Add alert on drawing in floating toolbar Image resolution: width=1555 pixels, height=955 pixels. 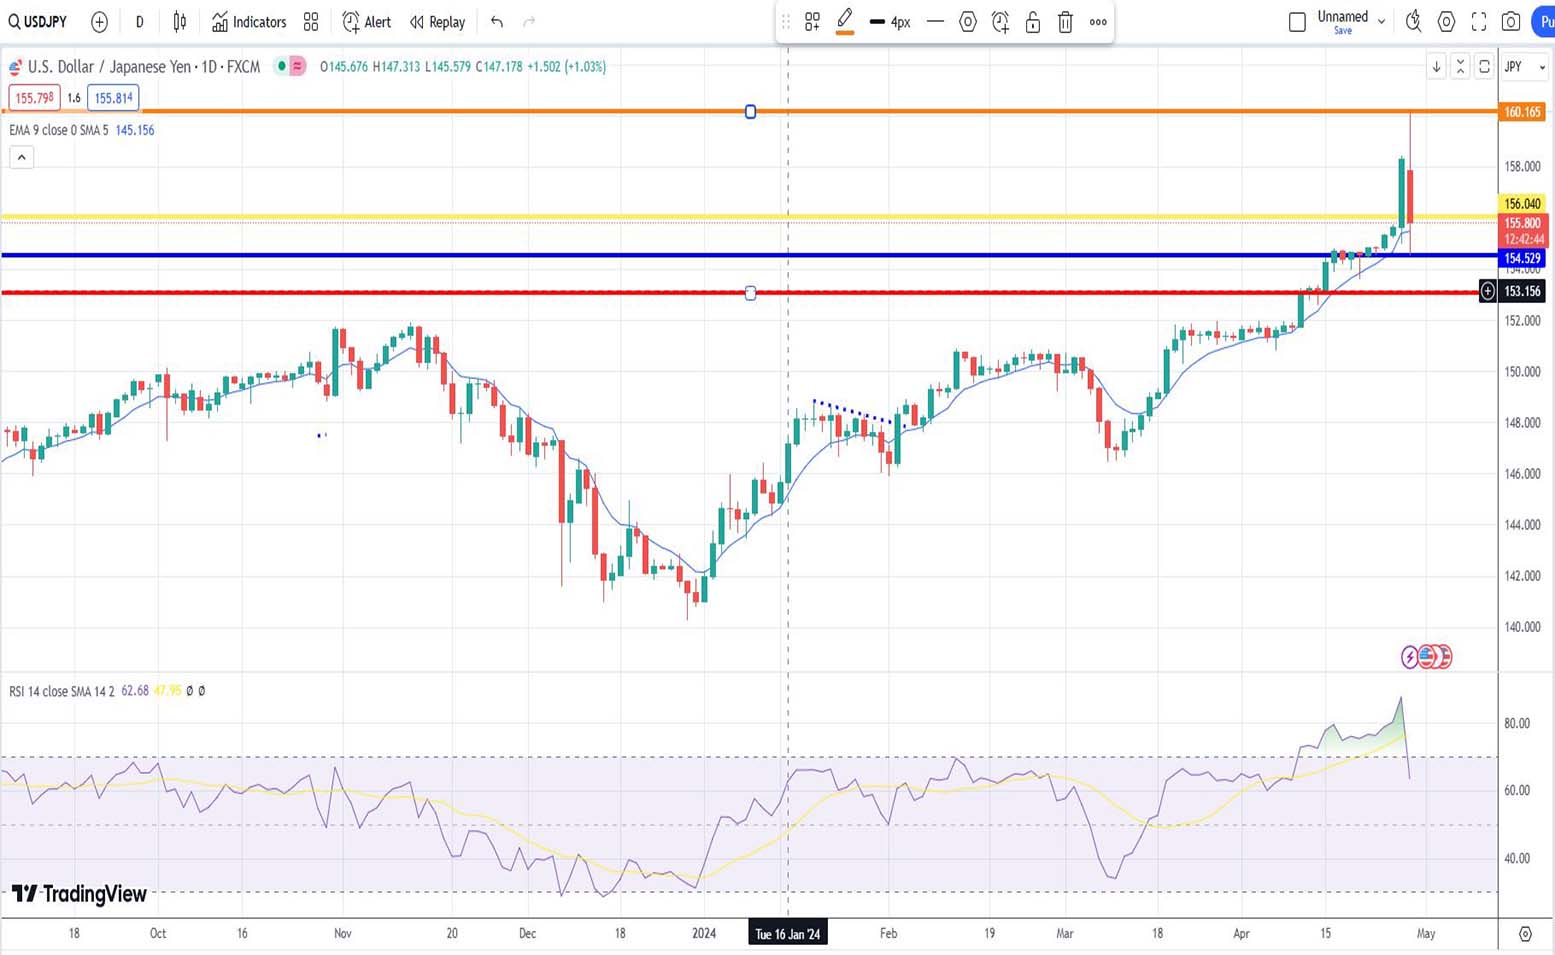[x=1000, y=22]
